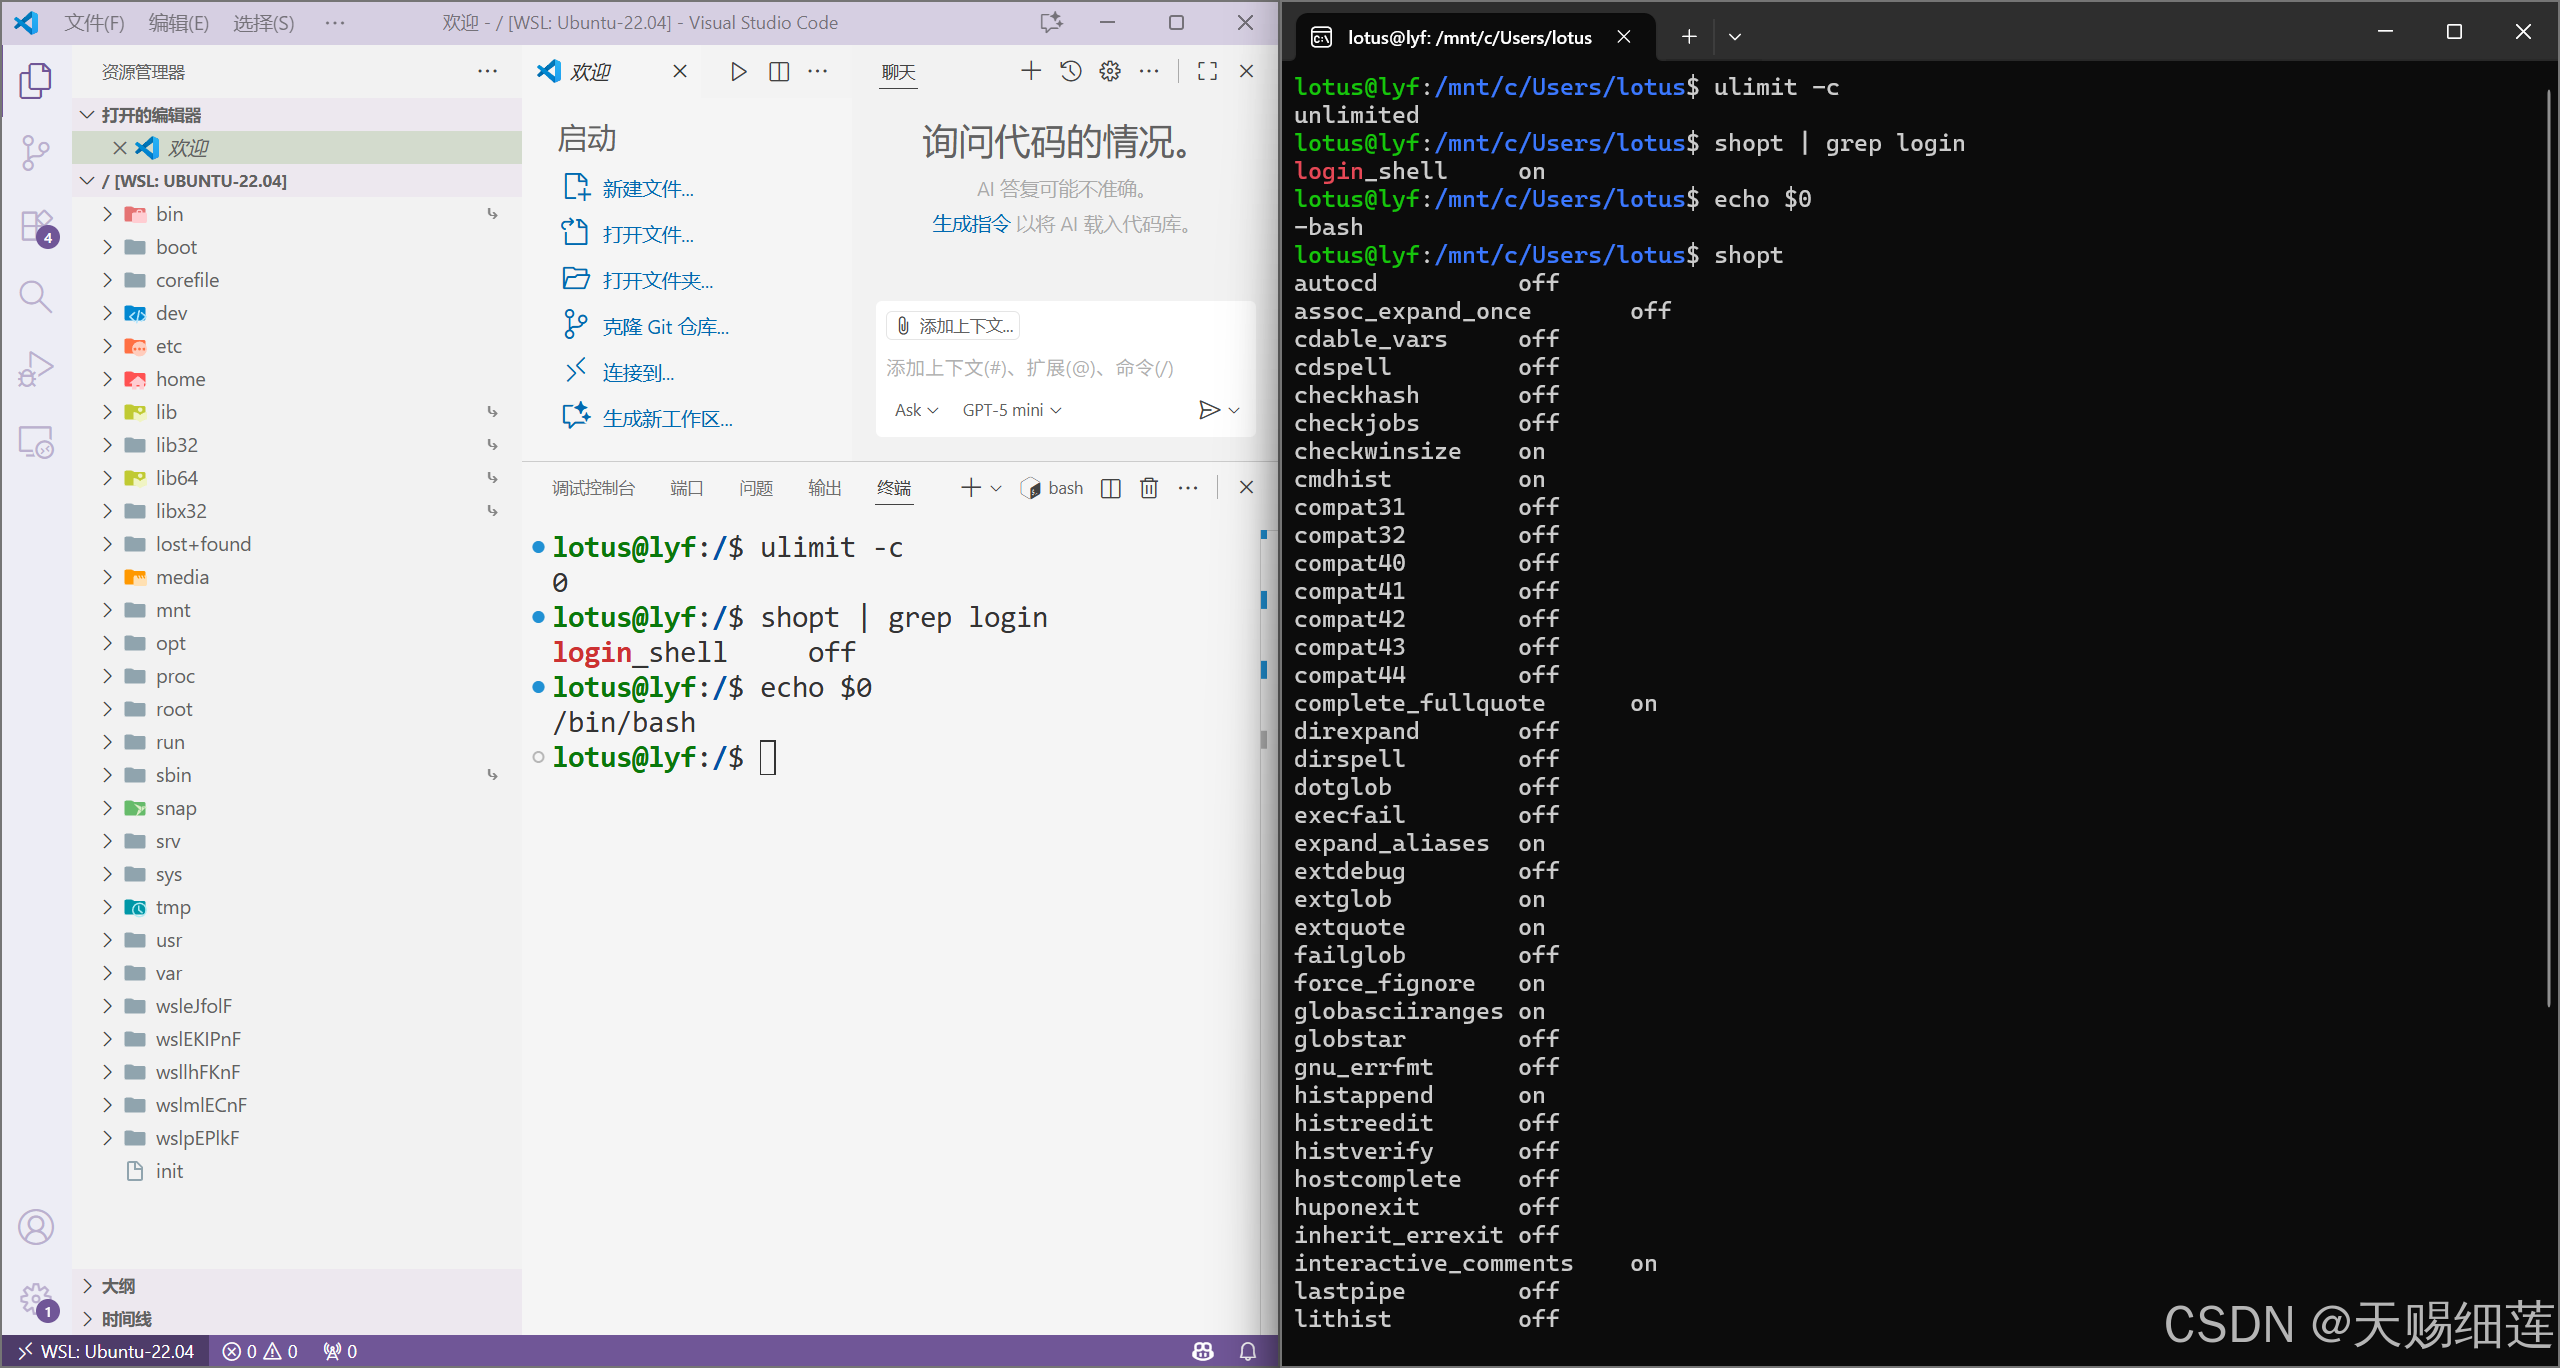Open Remote Explorer icon in activity bar
Image resolution: width=2560 pixels, height=1368 pixels.
pyautogui.click(x=36, y=442)
